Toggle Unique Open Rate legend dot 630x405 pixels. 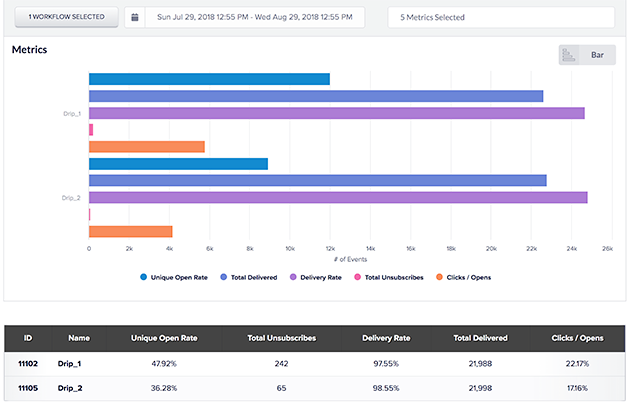coord(144,276)
